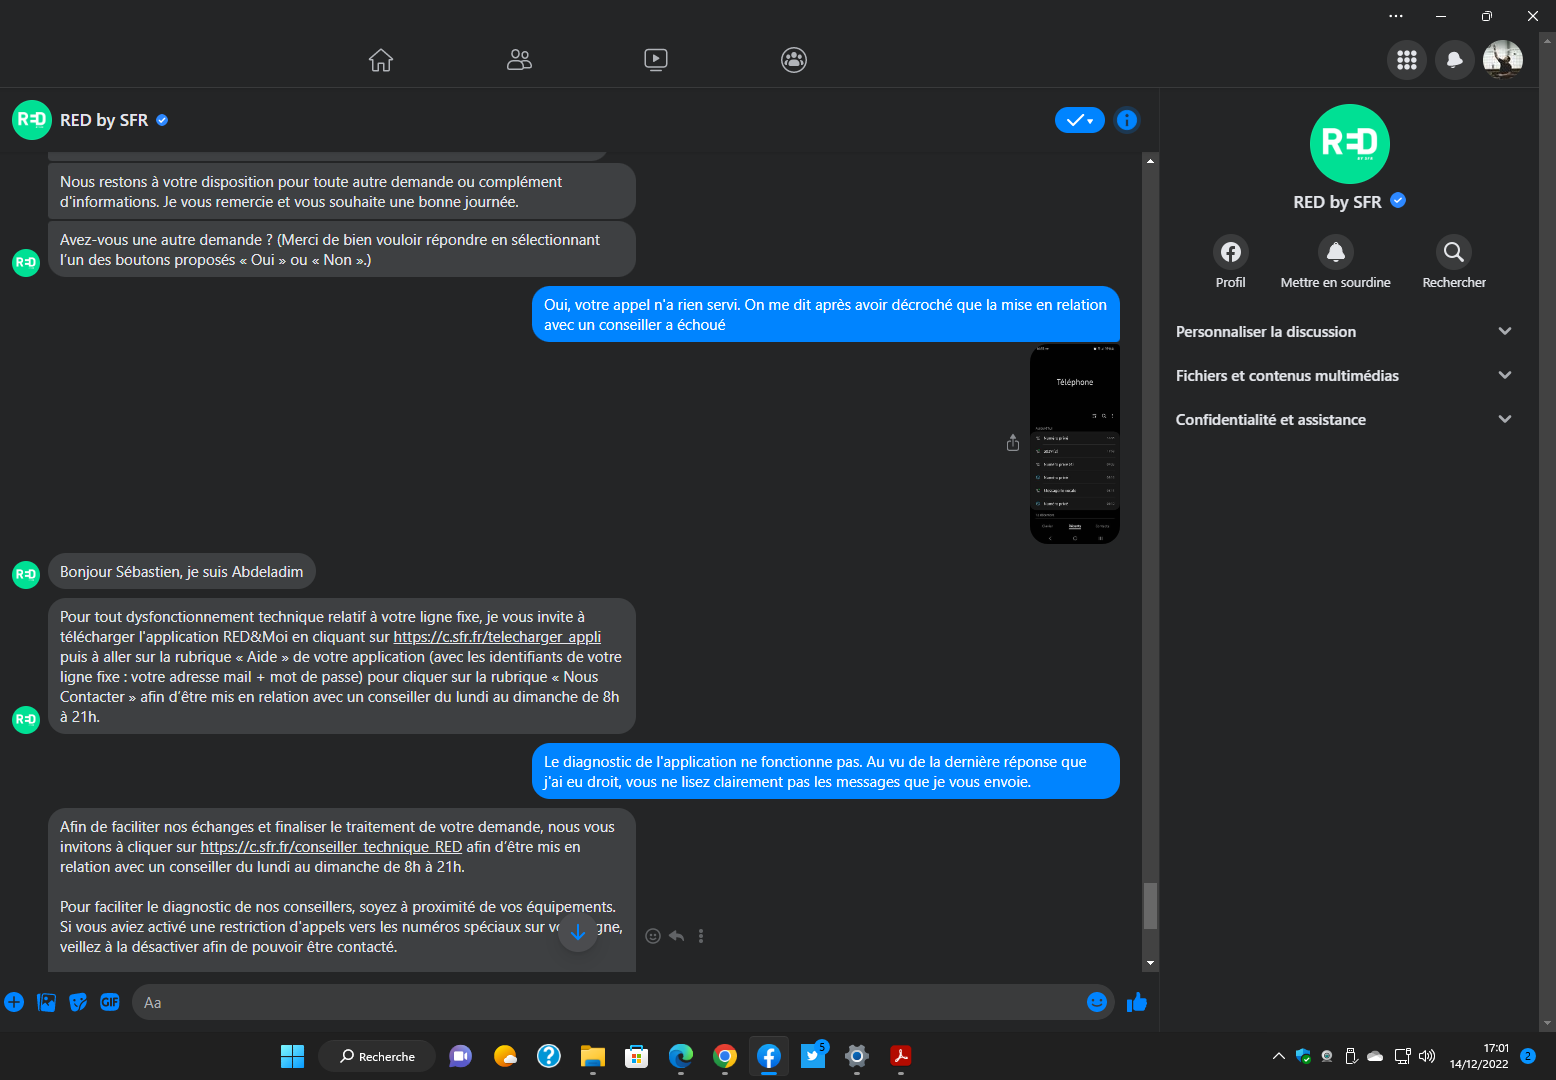
Task: Focus the Aa message input field
Action: [x=610, y=1002]
